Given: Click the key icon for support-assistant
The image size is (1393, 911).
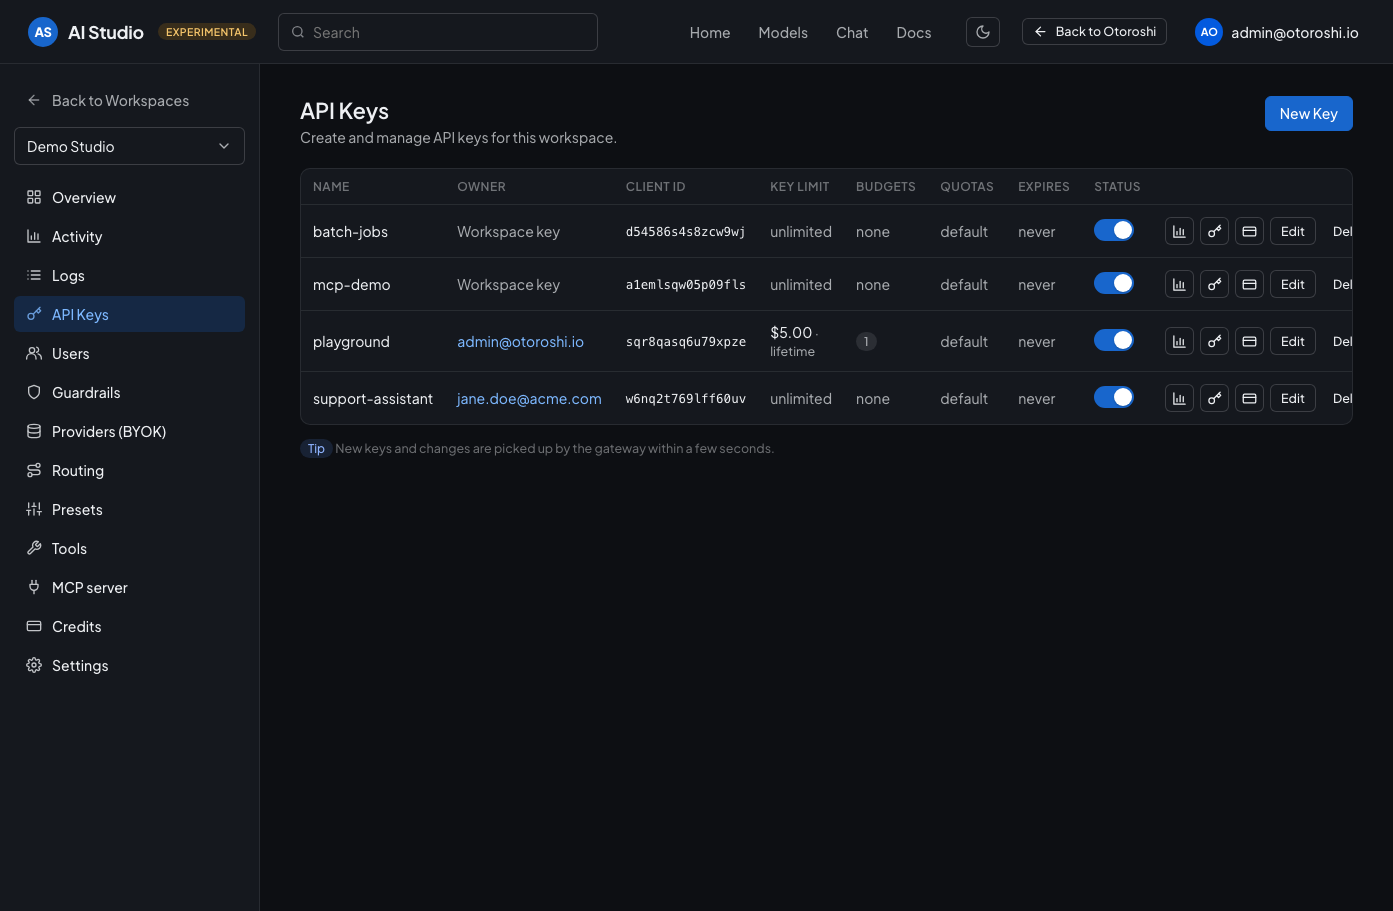Looking at the screenshot, I should coord(1214,398).
